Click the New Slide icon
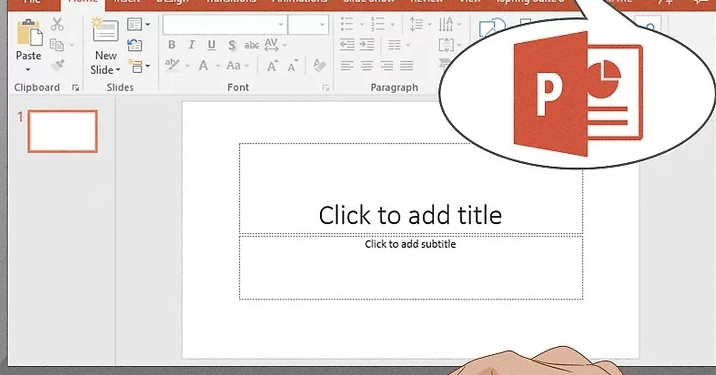Screen dimensions: 716x375 point(105,31)
